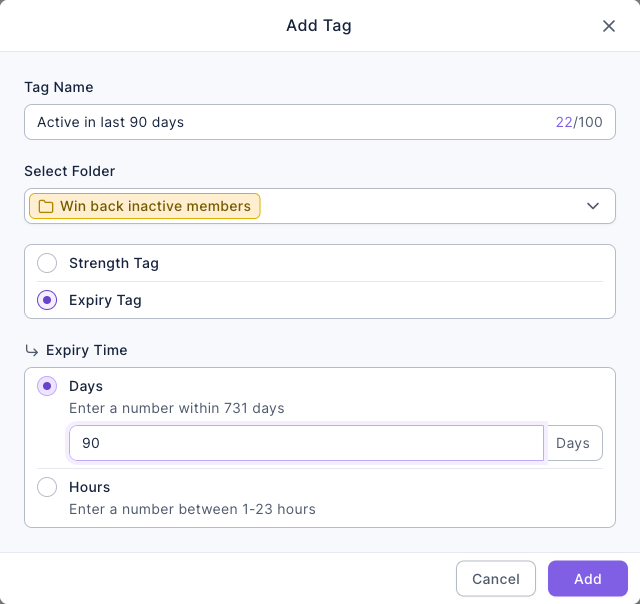Click the Select Folder label
This screenshot has width=640, height=604.
coord(69,171)
